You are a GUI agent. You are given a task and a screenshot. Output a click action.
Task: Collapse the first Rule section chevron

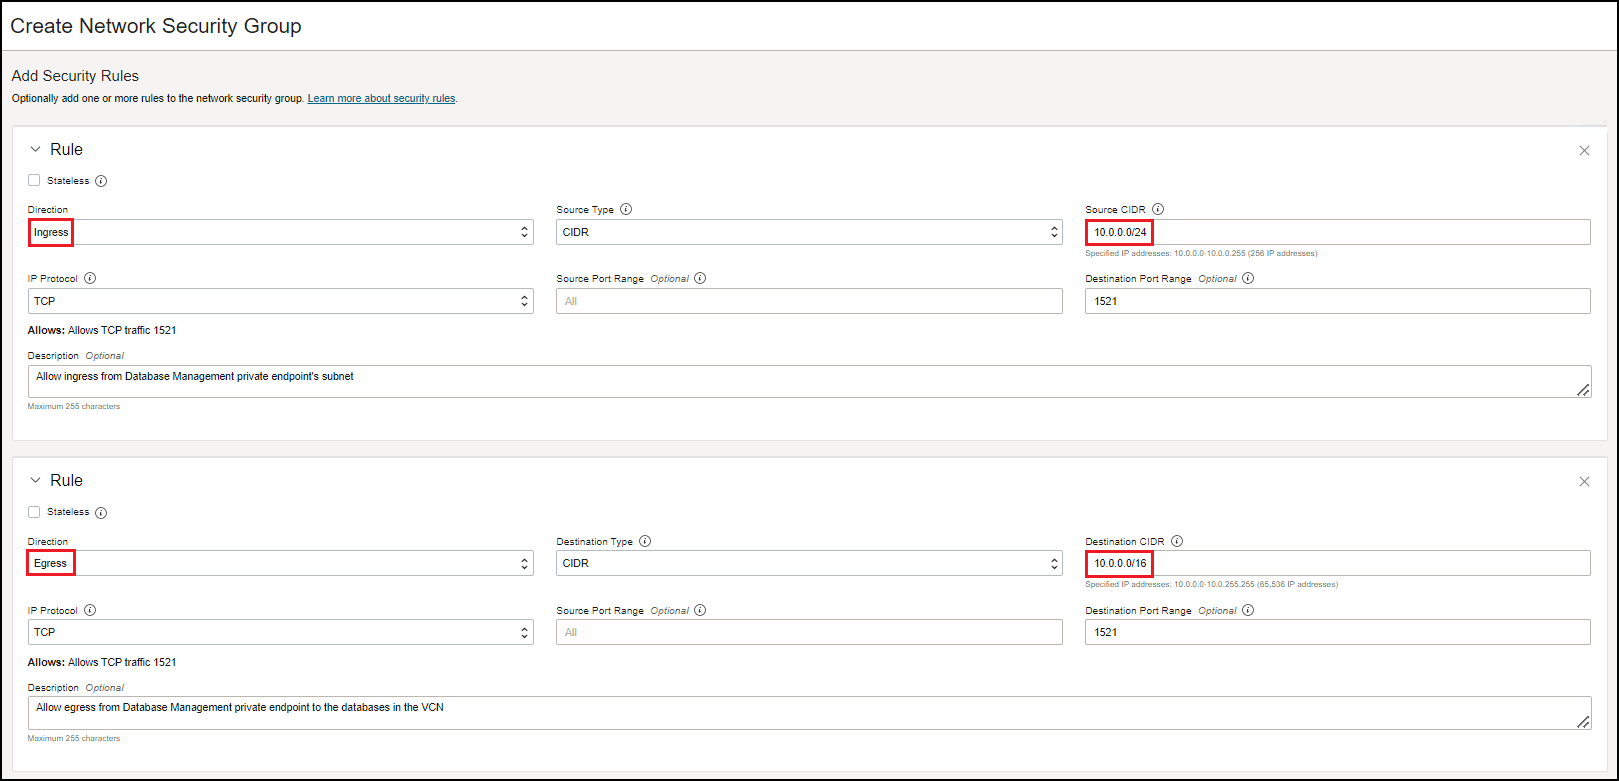pyautogui.click(x=36, y=149)
